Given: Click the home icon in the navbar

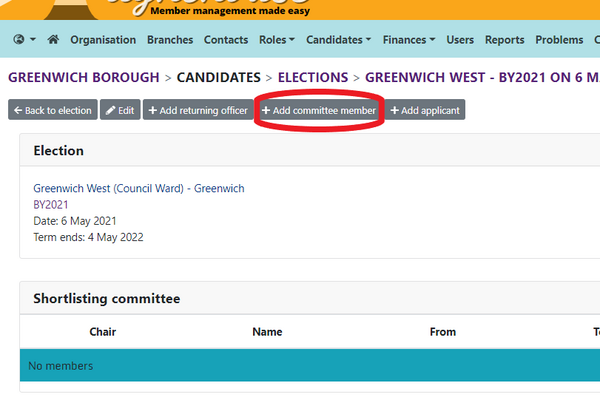Looking at the screenshot, I should [53, 39].
